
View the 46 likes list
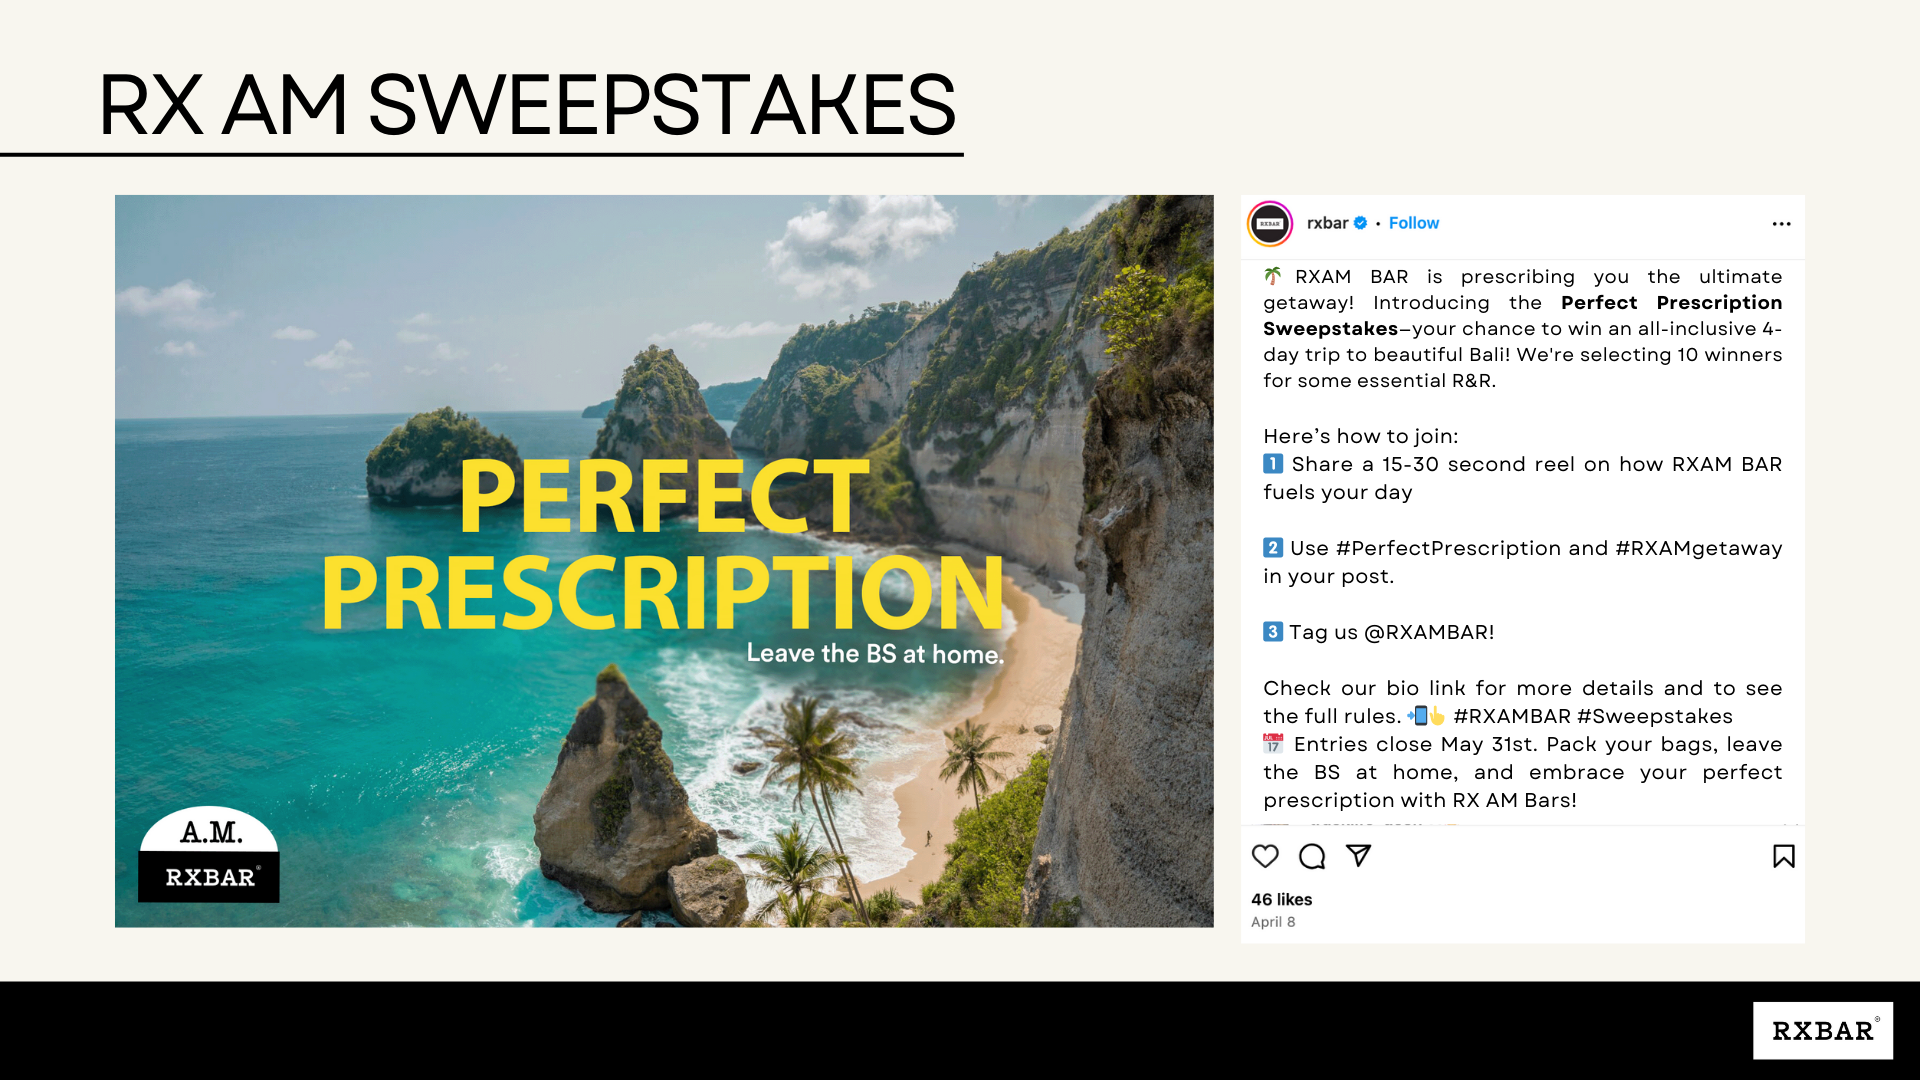pyautogui.click(x=1281, y=899)
